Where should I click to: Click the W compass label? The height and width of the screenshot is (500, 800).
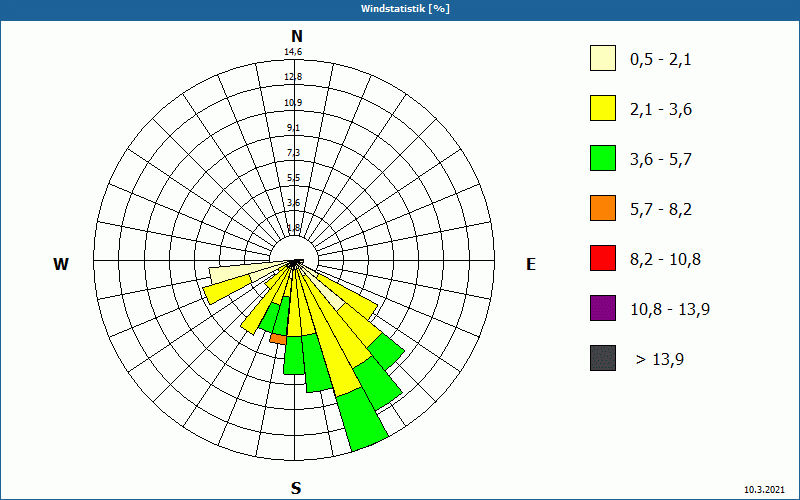tap(61, 264)
